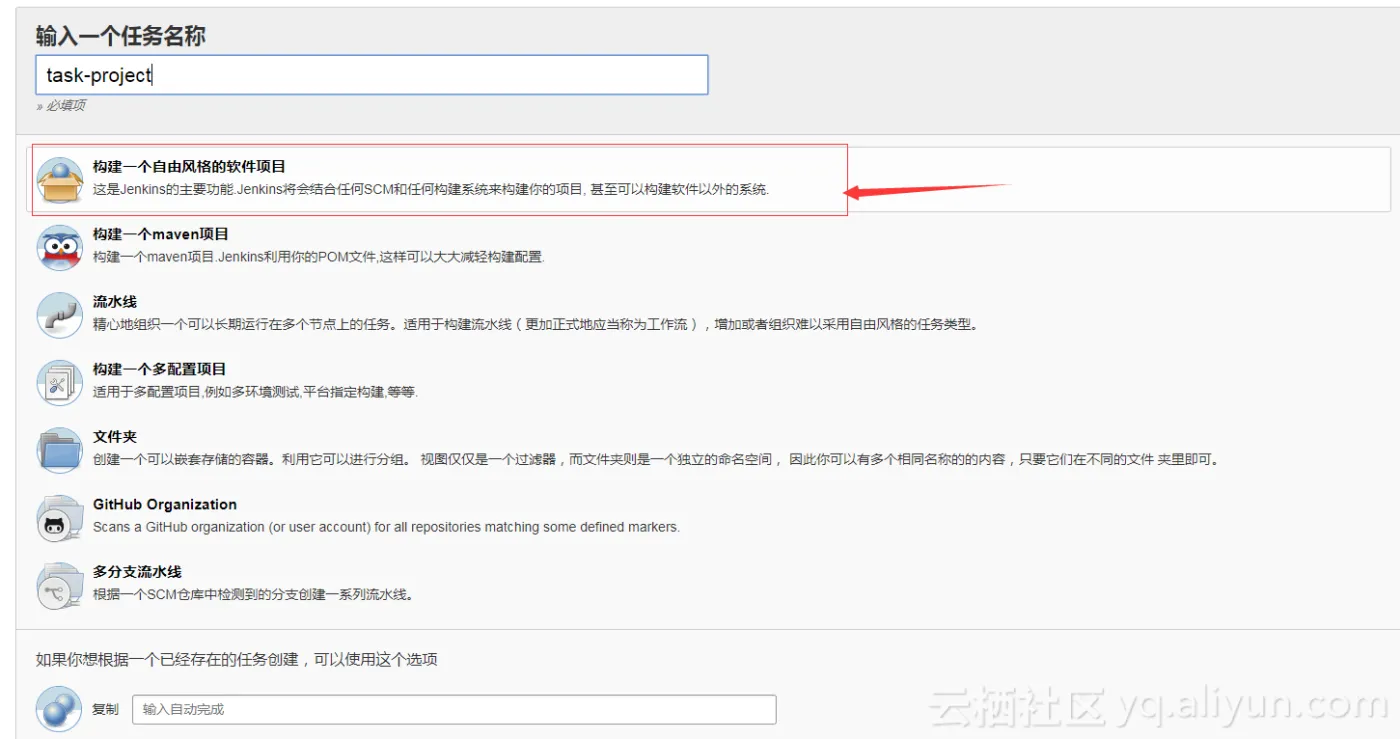
Task: Select the 多配置项目 tools icon
Action: [59, 382]
